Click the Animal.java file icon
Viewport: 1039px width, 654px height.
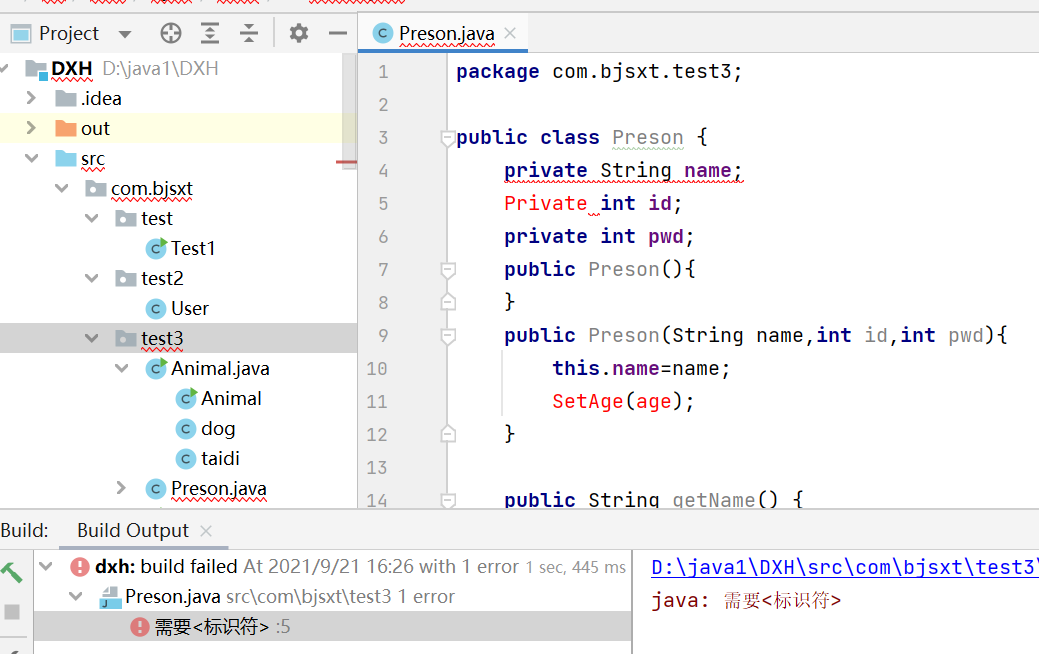click(156, 368)
